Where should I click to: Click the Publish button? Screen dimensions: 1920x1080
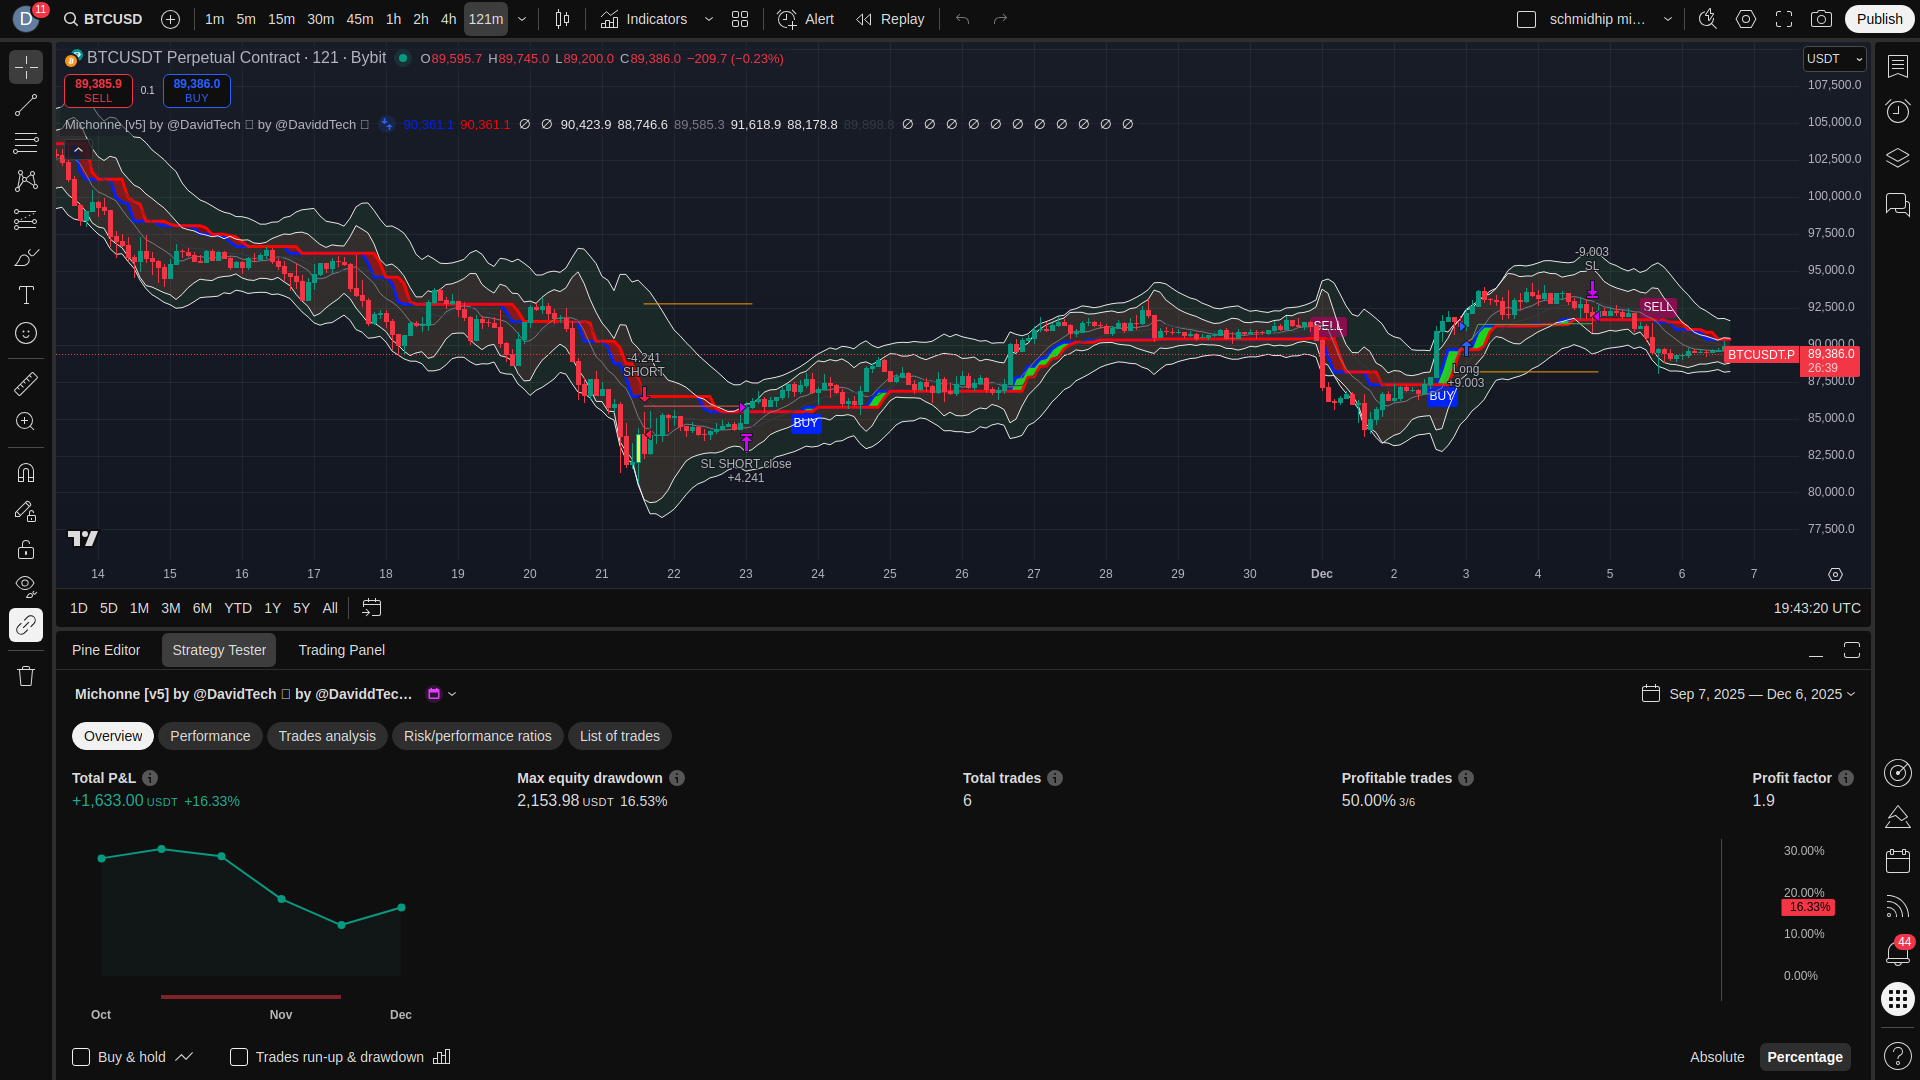(x=1879, y=19)
